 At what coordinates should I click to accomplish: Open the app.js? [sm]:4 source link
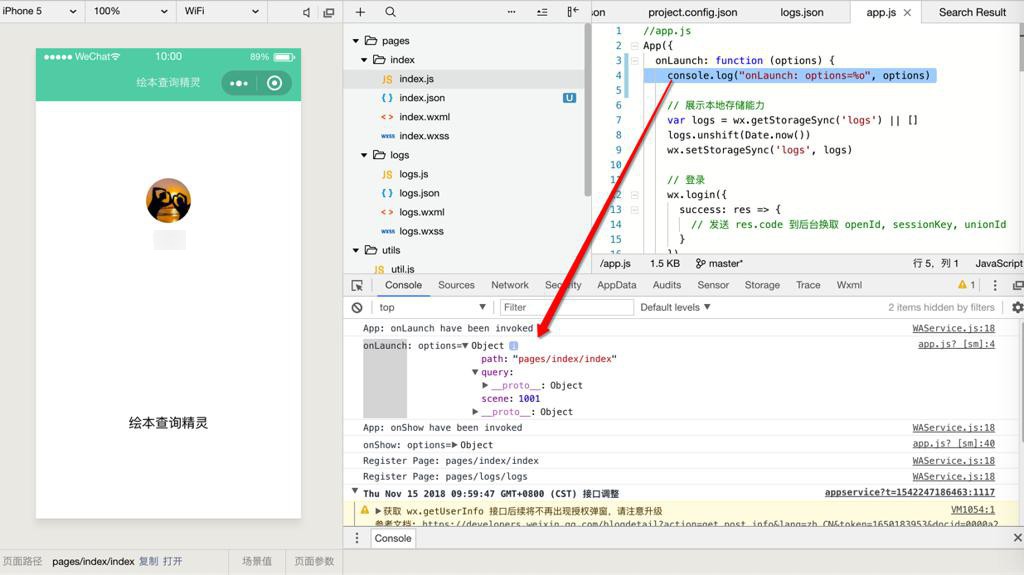click(x=956, y=344)
